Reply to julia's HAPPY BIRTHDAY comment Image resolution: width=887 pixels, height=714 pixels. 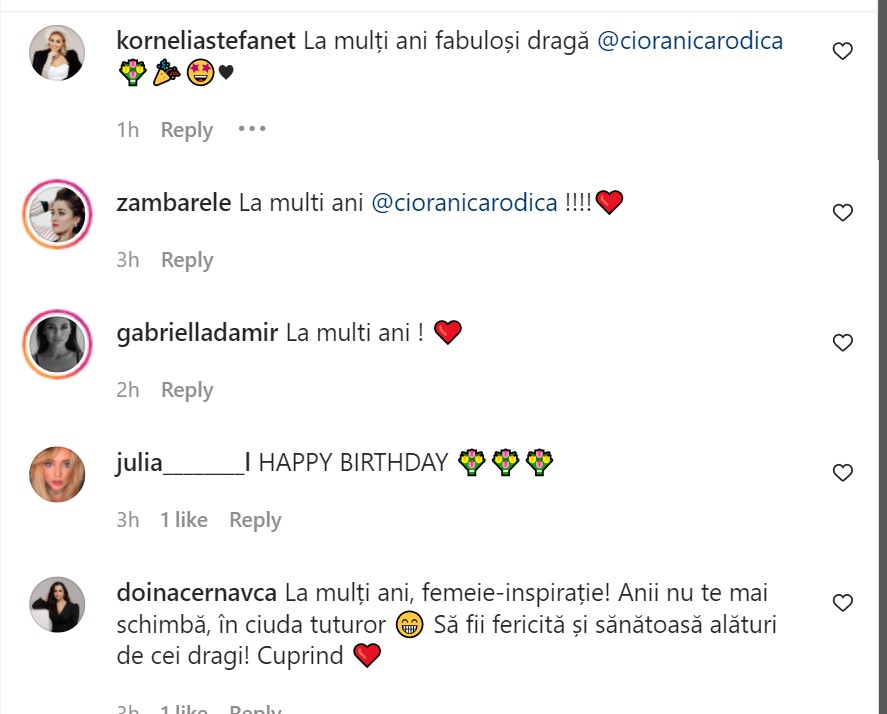pyautogui.click(x=255, y=521)
